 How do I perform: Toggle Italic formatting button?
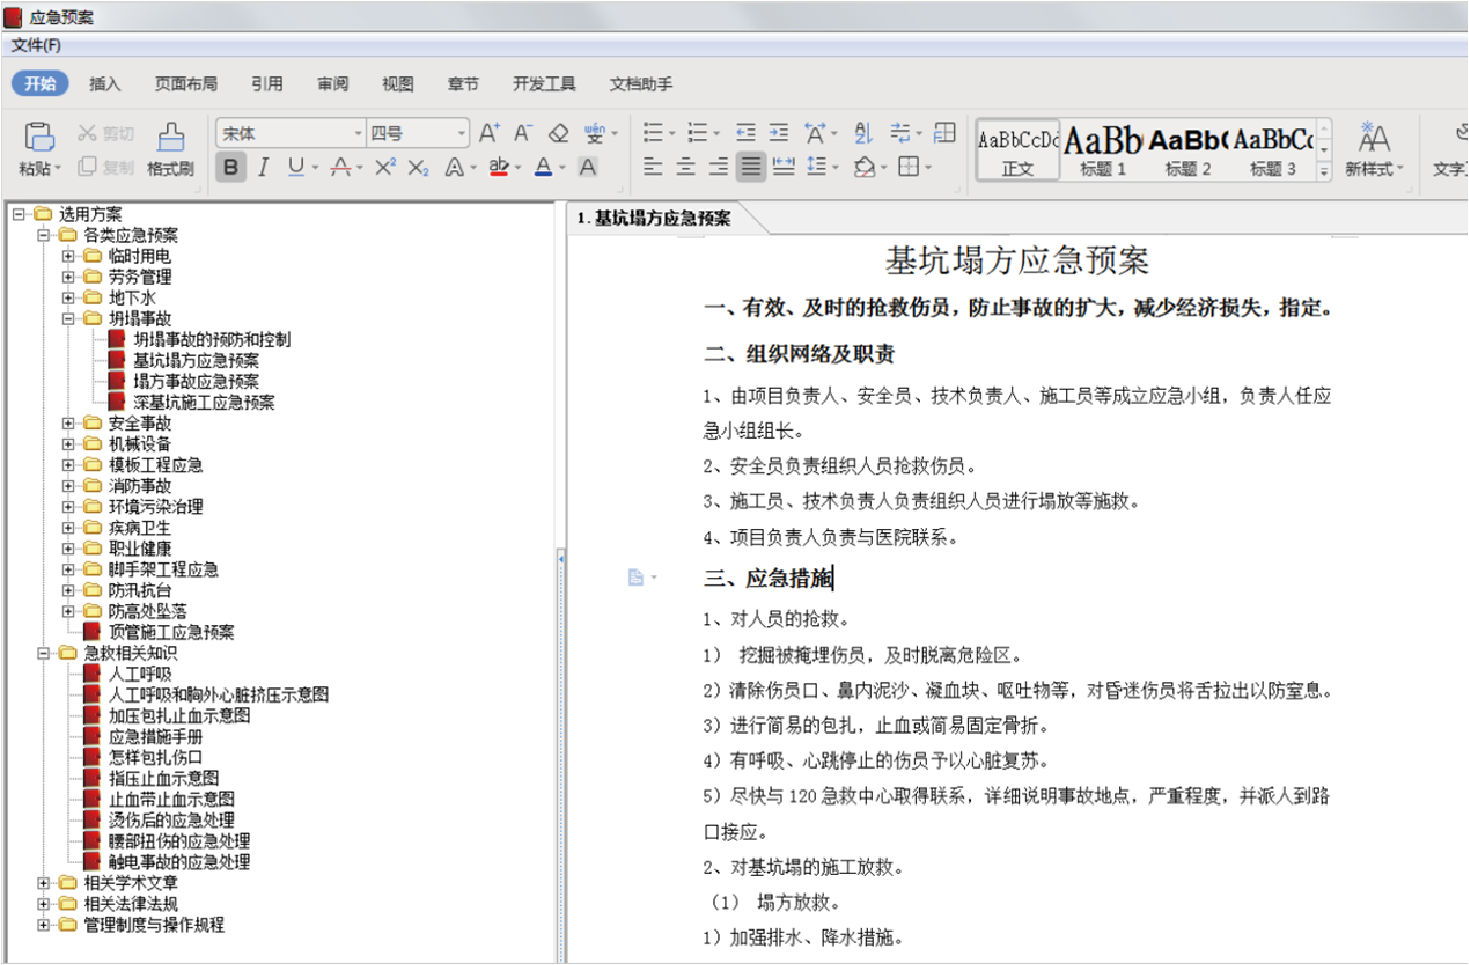(x=263, y=167)
